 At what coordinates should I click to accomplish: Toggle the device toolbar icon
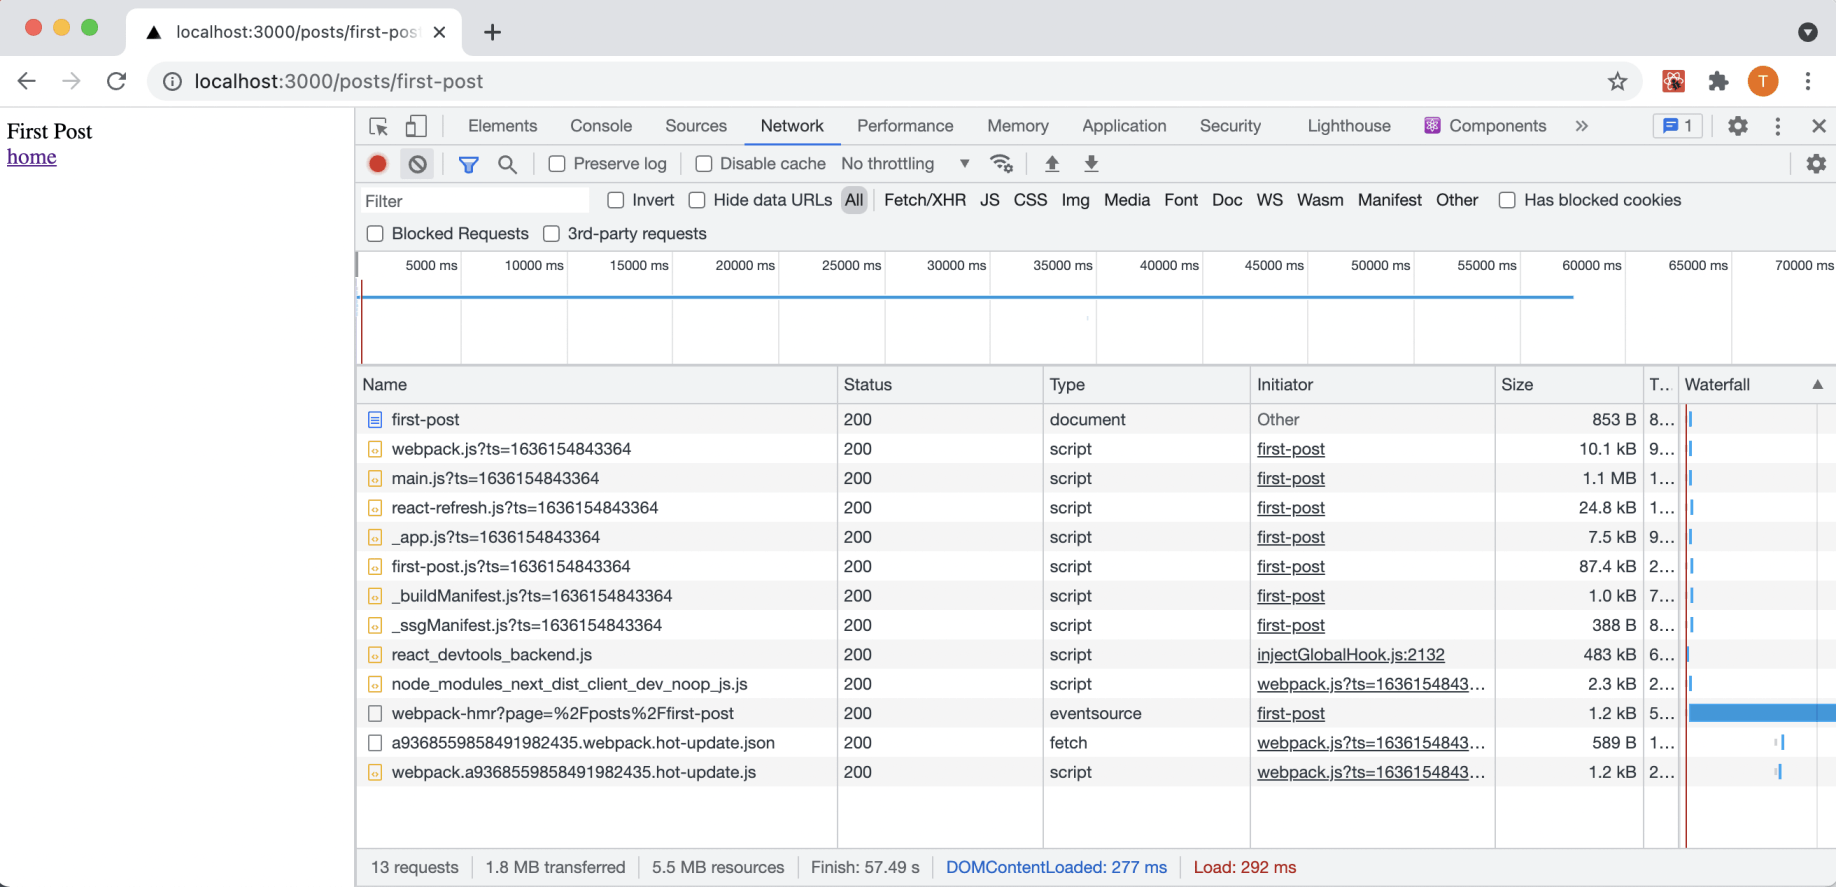coord(416,126)
